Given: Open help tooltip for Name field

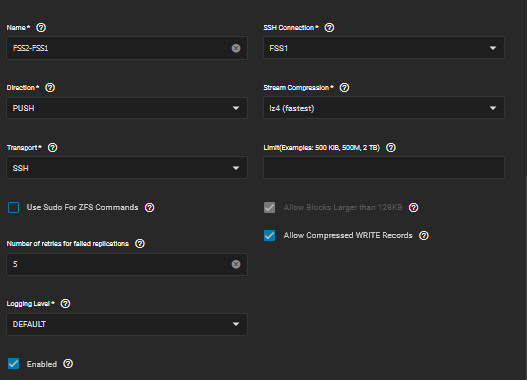Looking at the screenshot, I should pyautogui.click(x=41, y=28).
